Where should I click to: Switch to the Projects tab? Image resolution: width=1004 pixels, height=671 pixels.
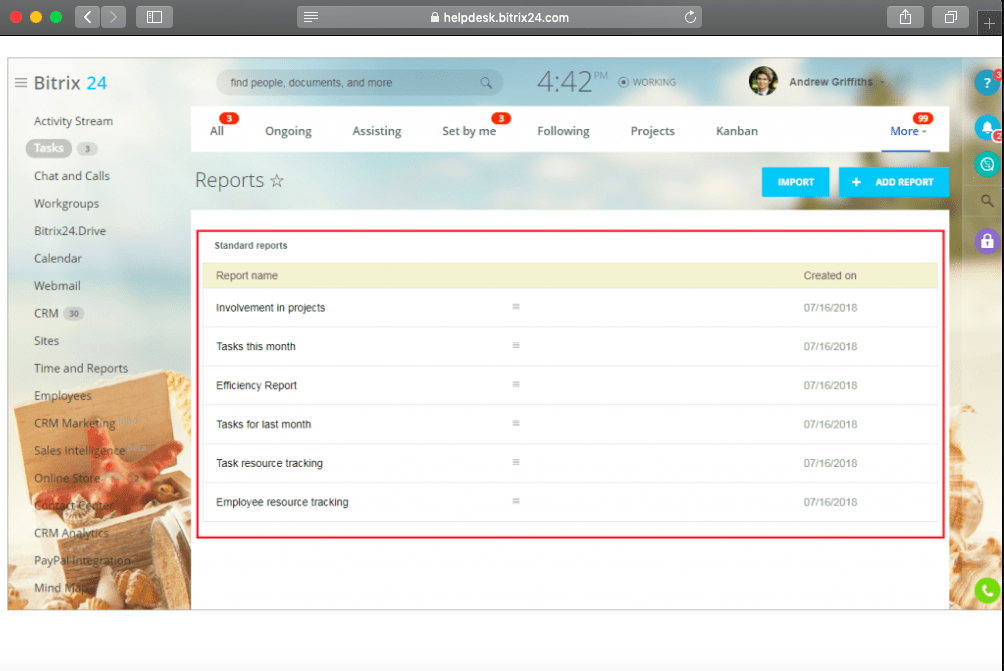(x=652, y=131)
